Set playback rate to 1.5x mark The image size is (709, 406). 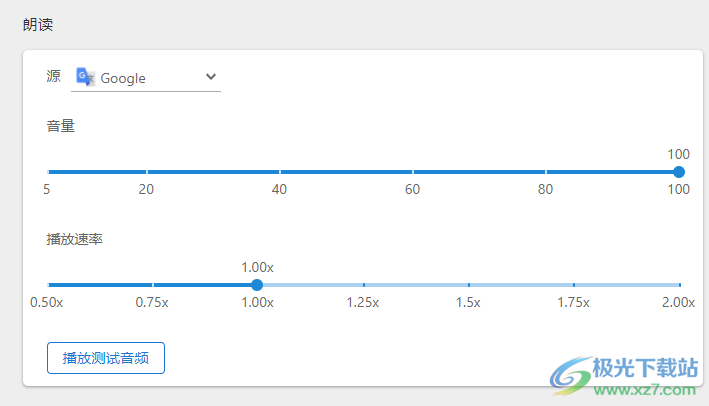click(x=468, y=285)
